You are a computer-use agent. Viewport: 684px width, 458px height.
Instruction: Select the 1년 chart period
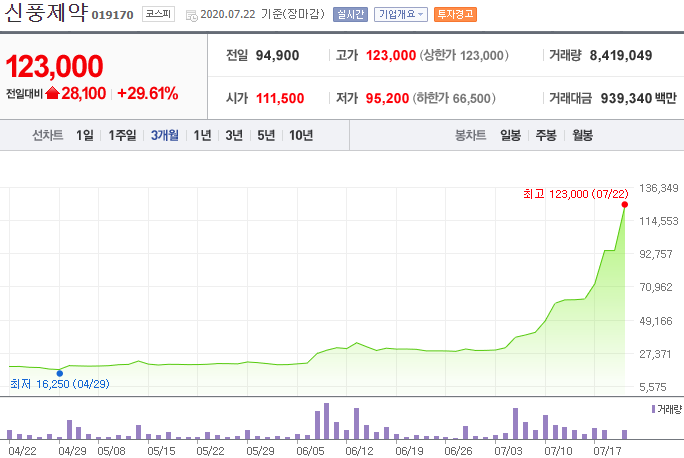[202, 135]
